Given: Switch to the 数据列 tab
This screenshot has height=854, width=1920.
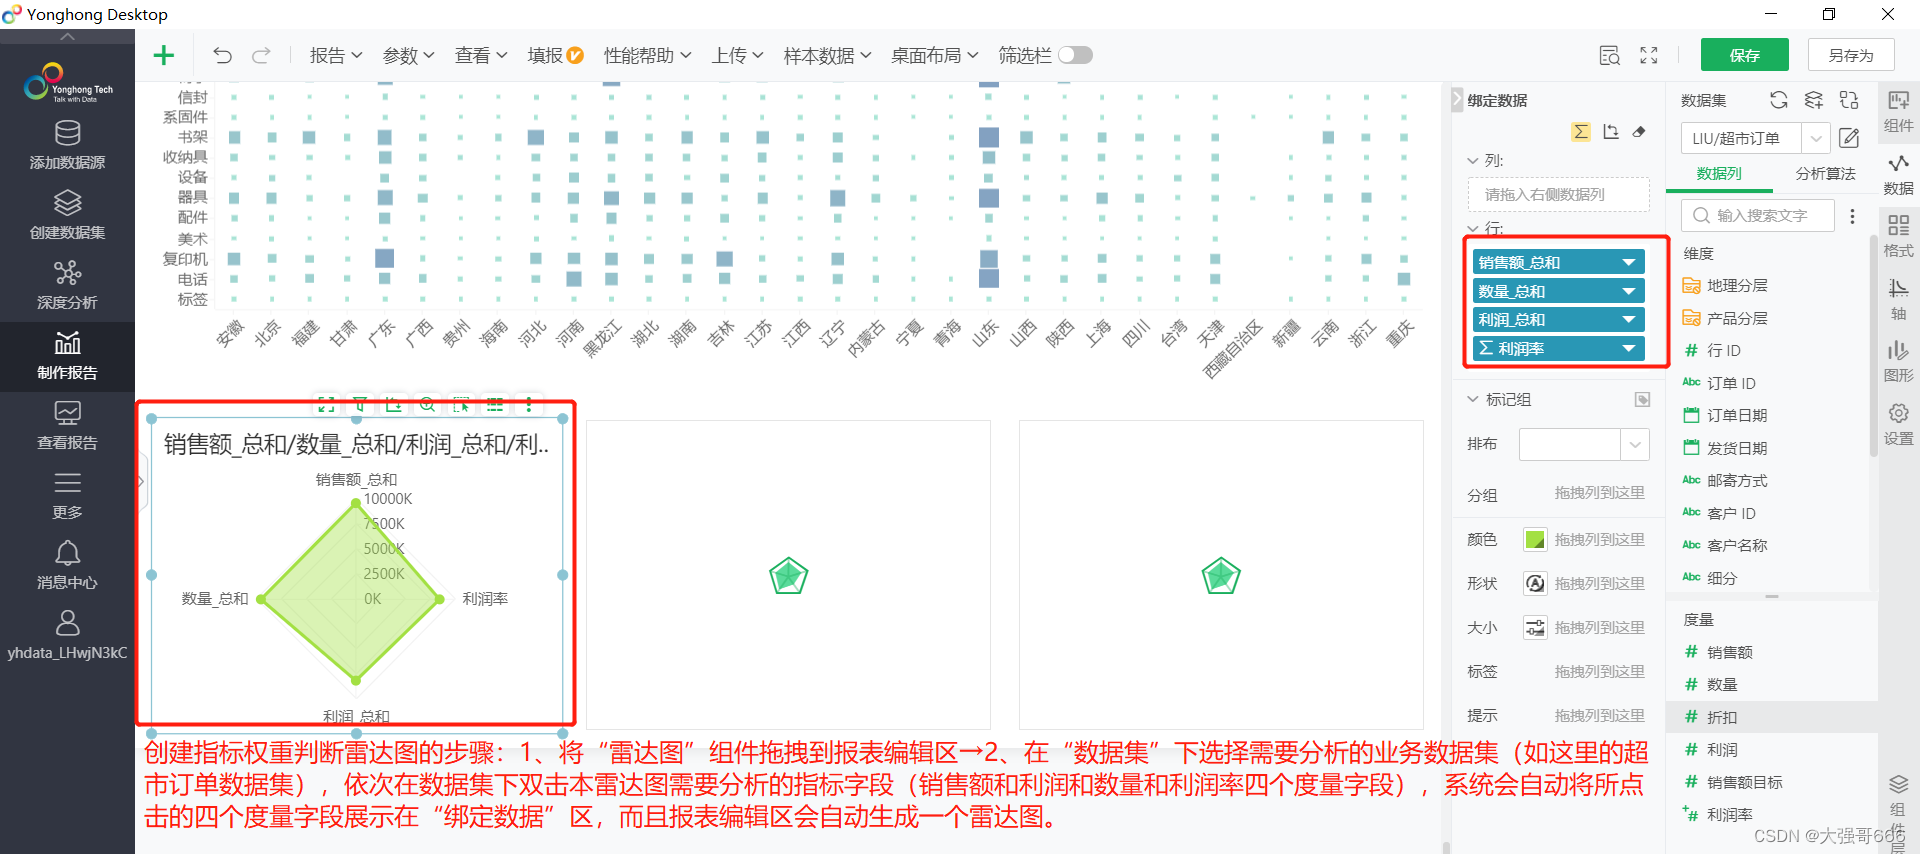Looking at the screenshot, I should pyautogui.click(x=1718, y=174).
